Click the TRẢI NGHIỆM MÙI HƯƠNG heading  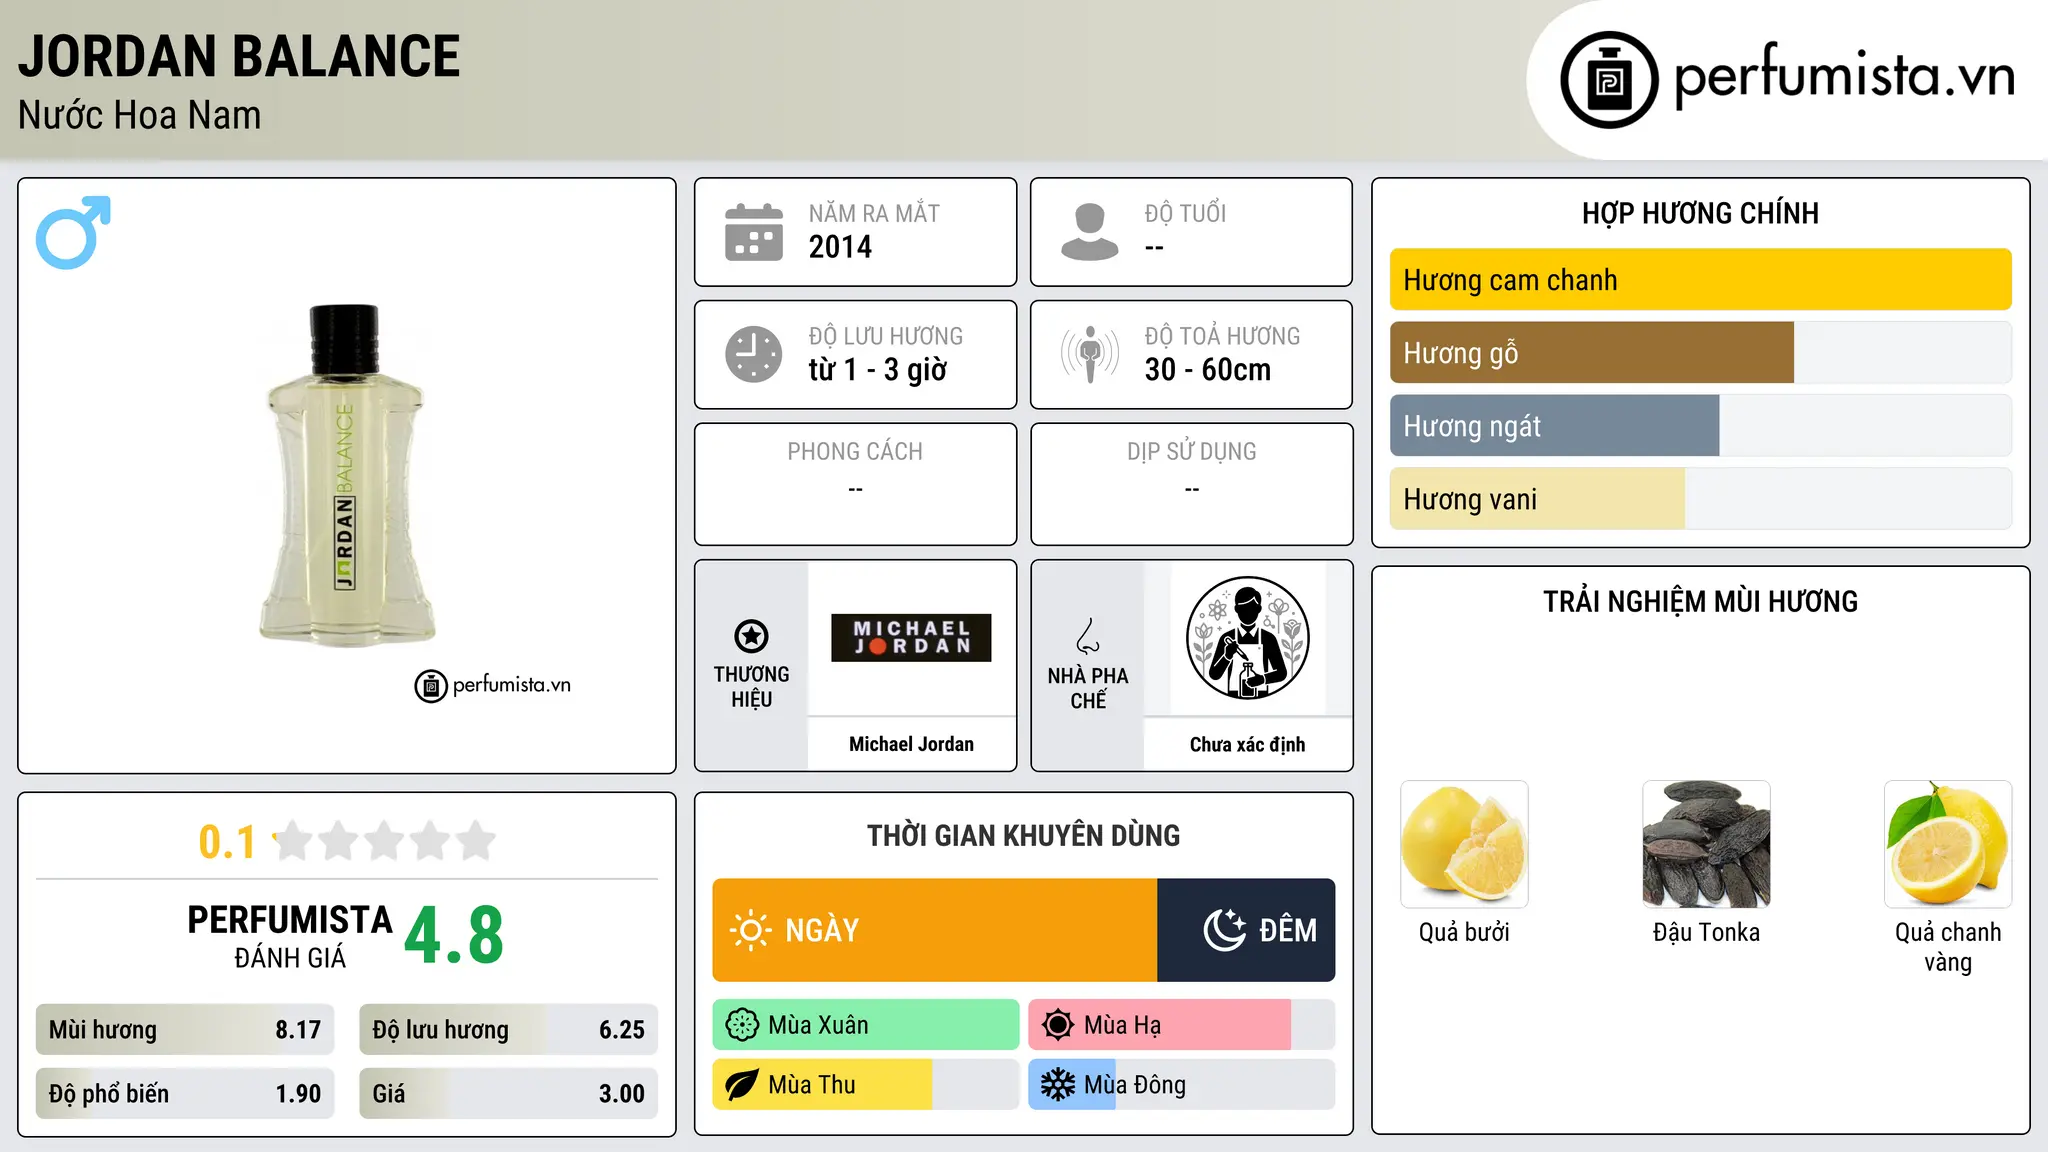pos(1700,601)
